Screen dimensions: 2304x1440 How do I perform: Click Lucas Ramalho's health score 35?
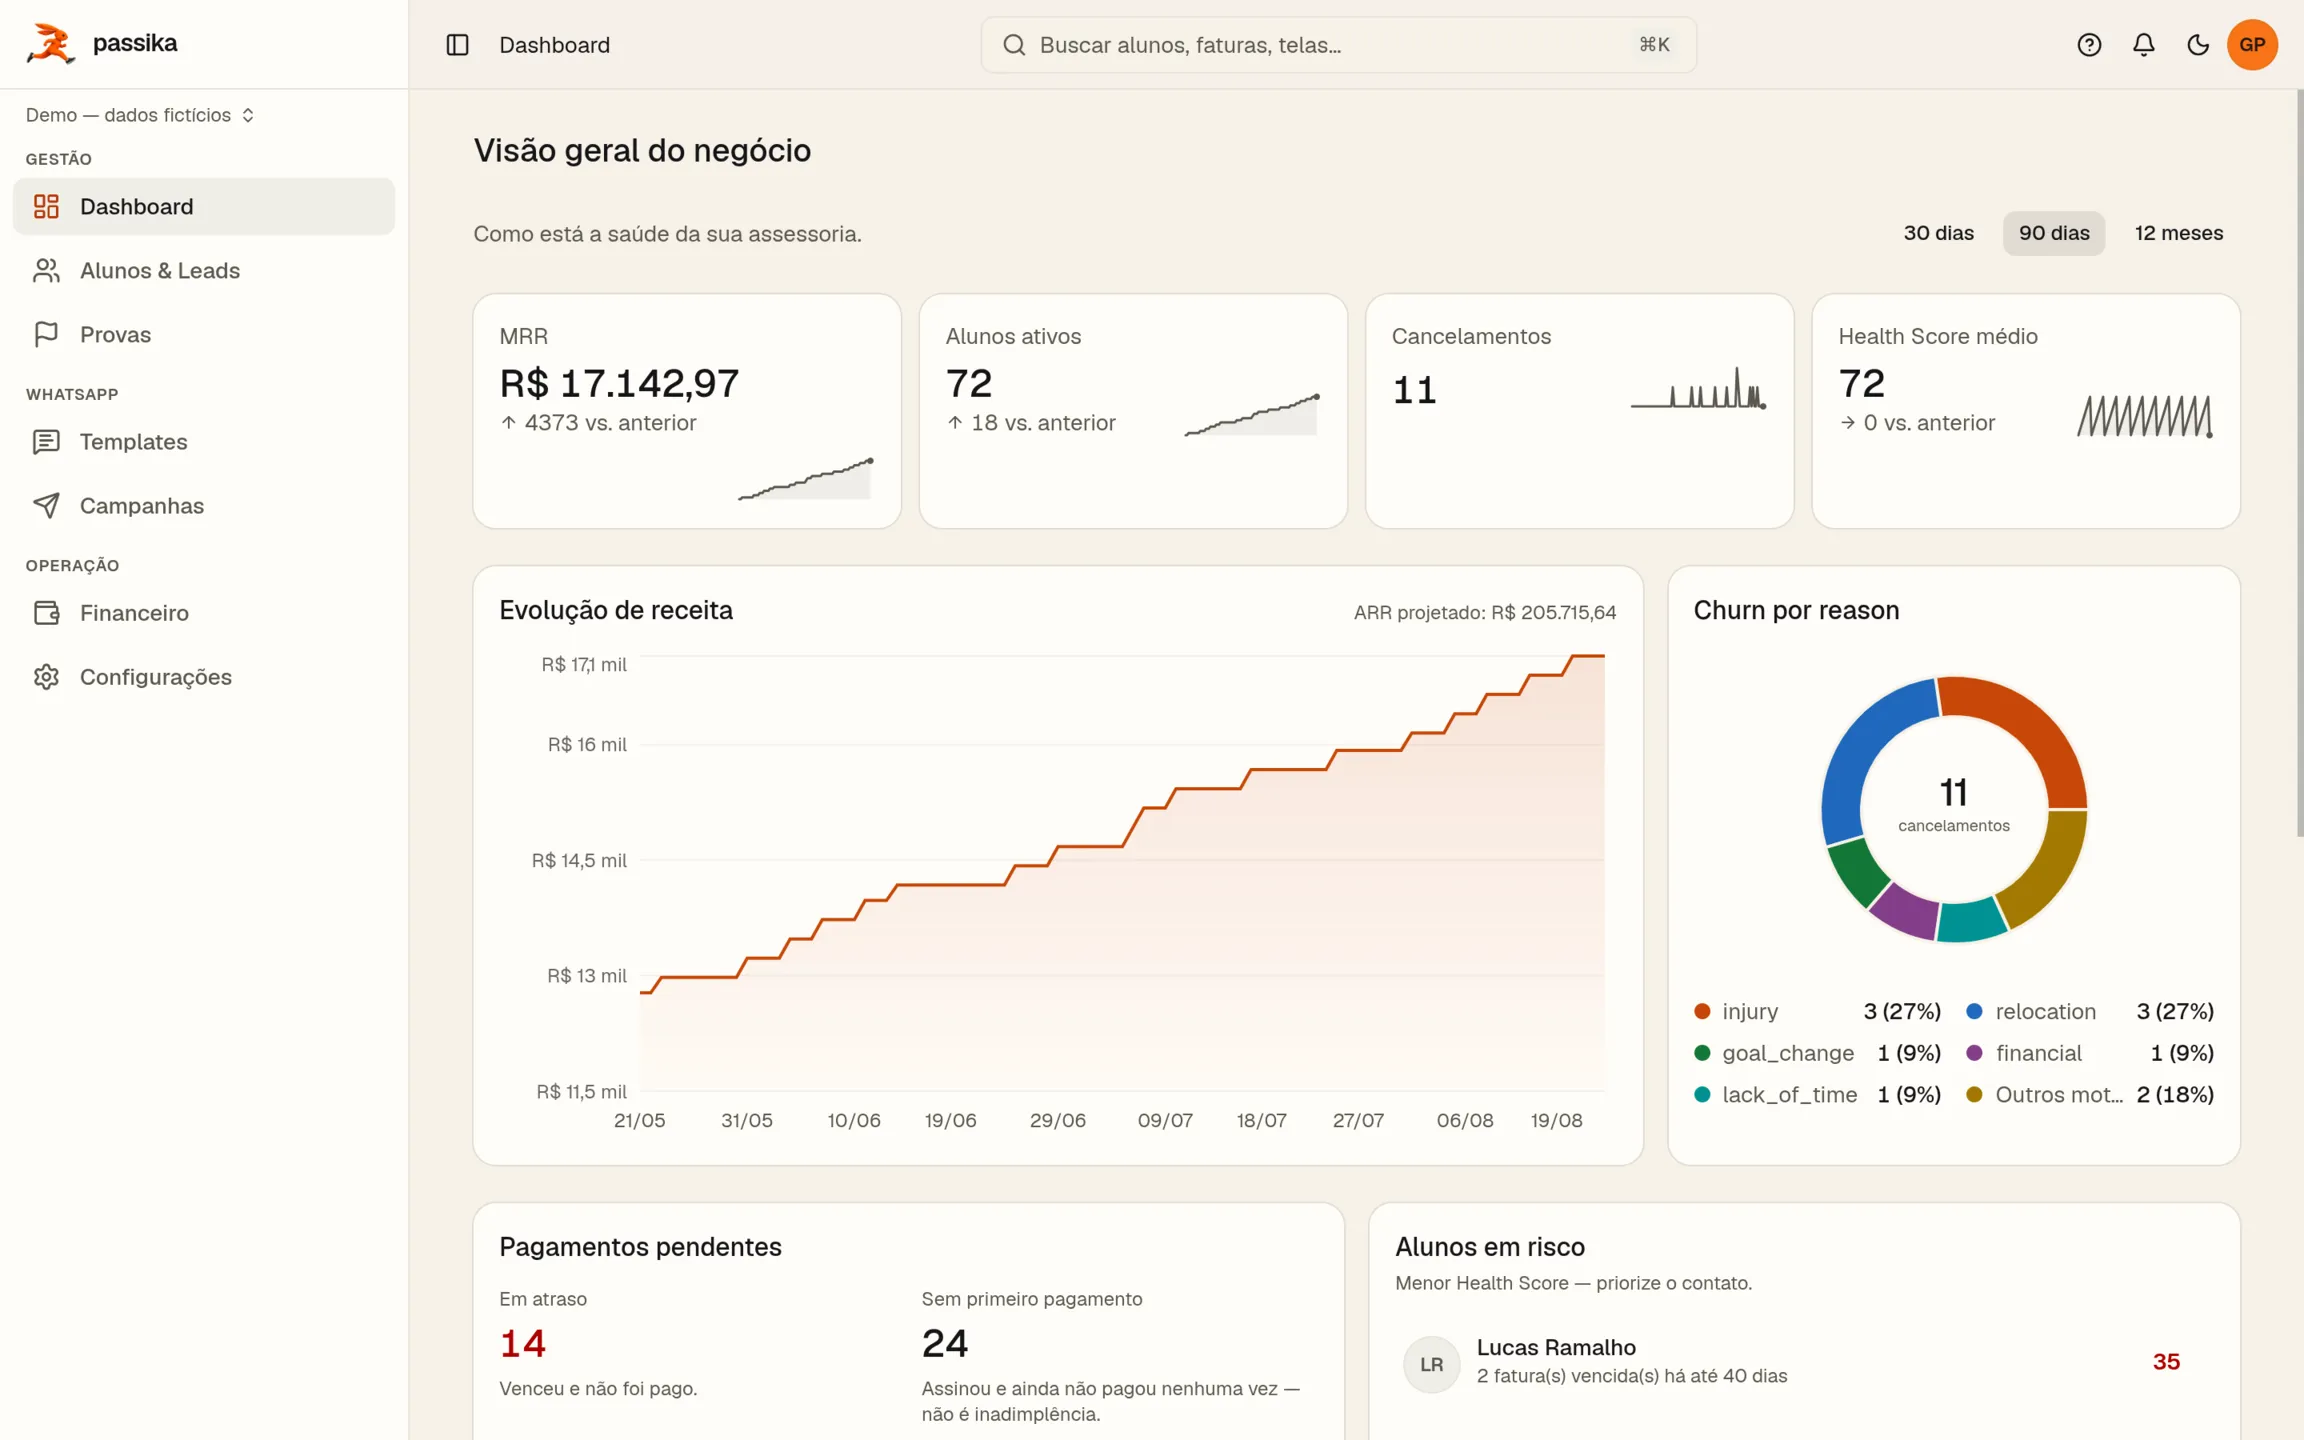2166,1362
